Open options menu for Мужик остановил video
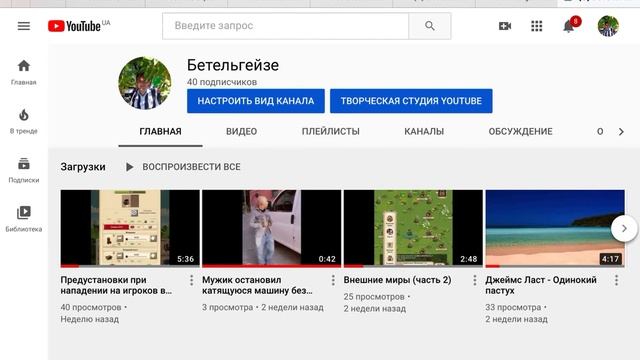 333,280
